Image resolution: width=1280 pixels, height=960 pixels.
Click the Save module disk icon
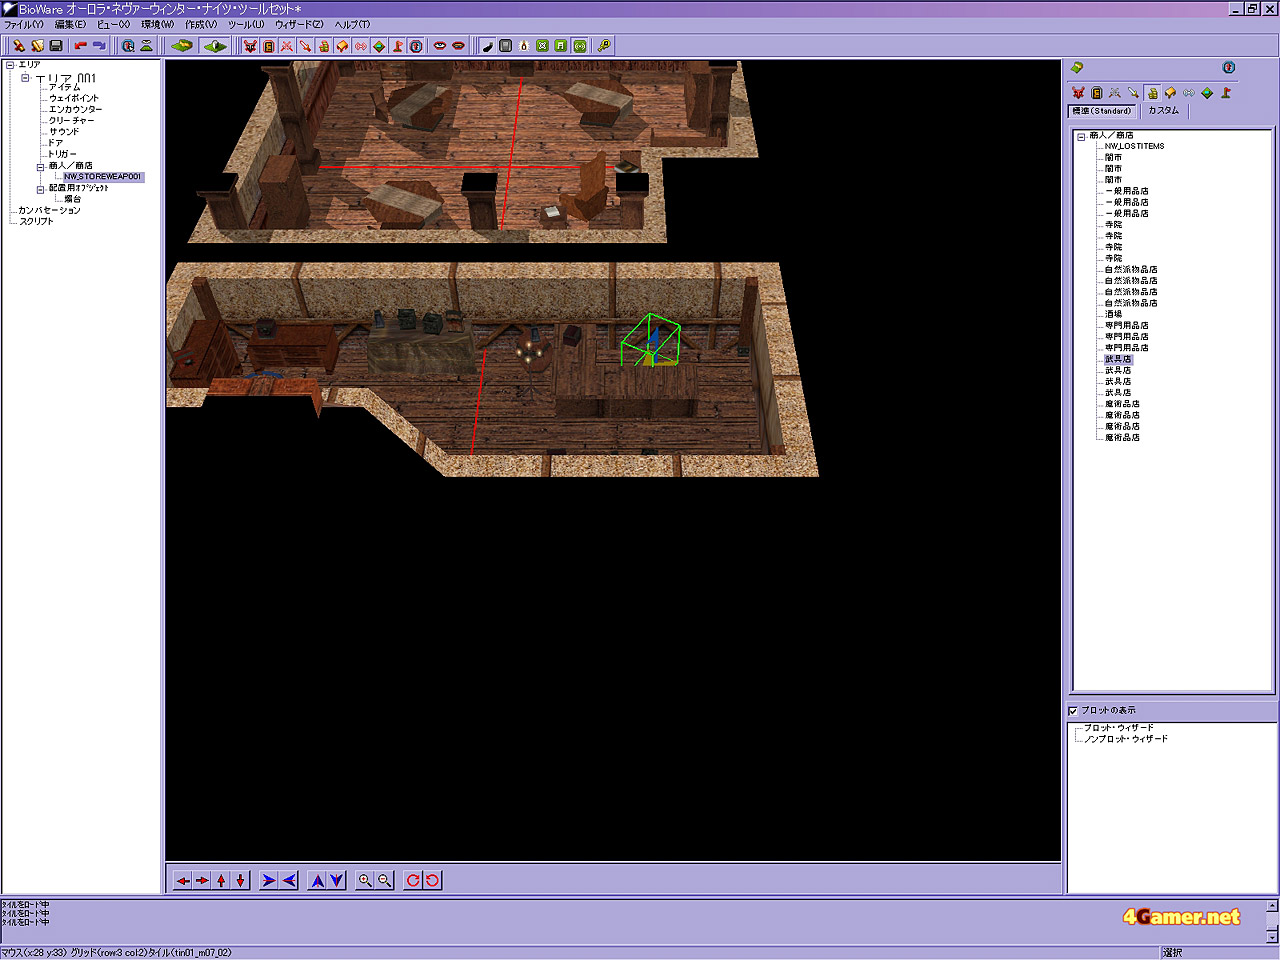click(56, 46)
